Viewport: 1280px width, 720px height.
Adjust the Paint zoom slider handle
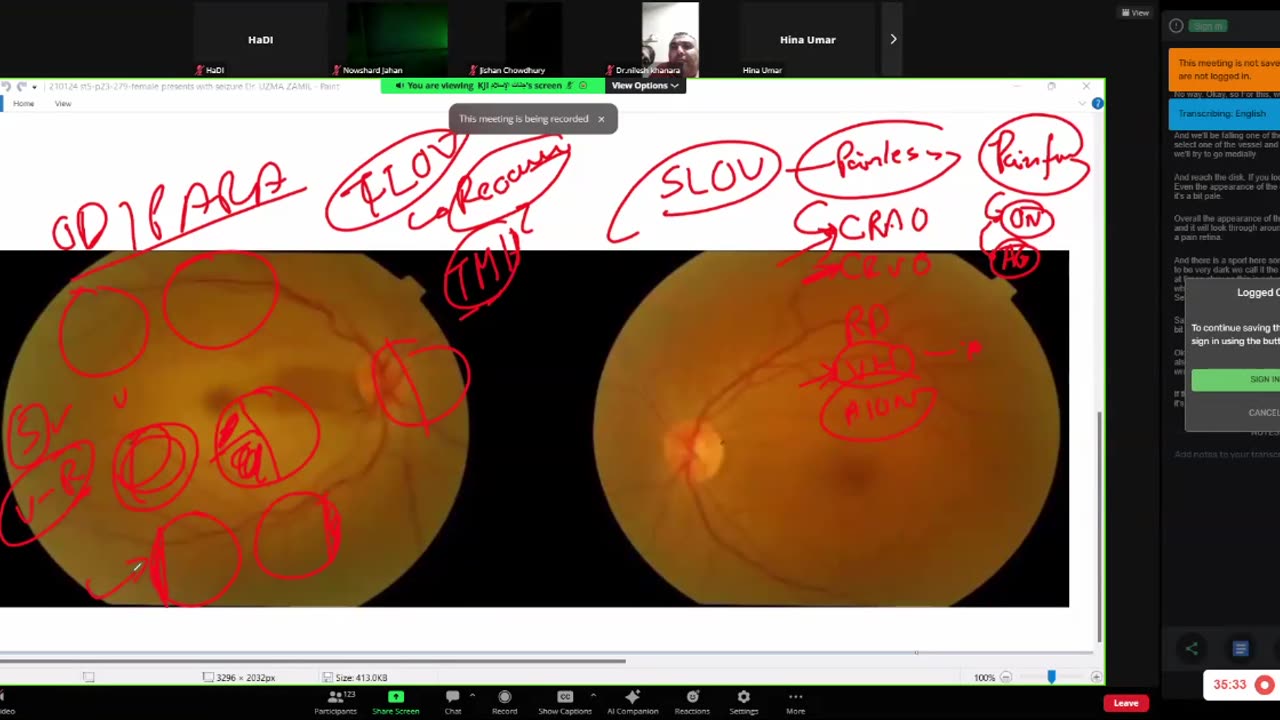click(x=1051, y=677)
